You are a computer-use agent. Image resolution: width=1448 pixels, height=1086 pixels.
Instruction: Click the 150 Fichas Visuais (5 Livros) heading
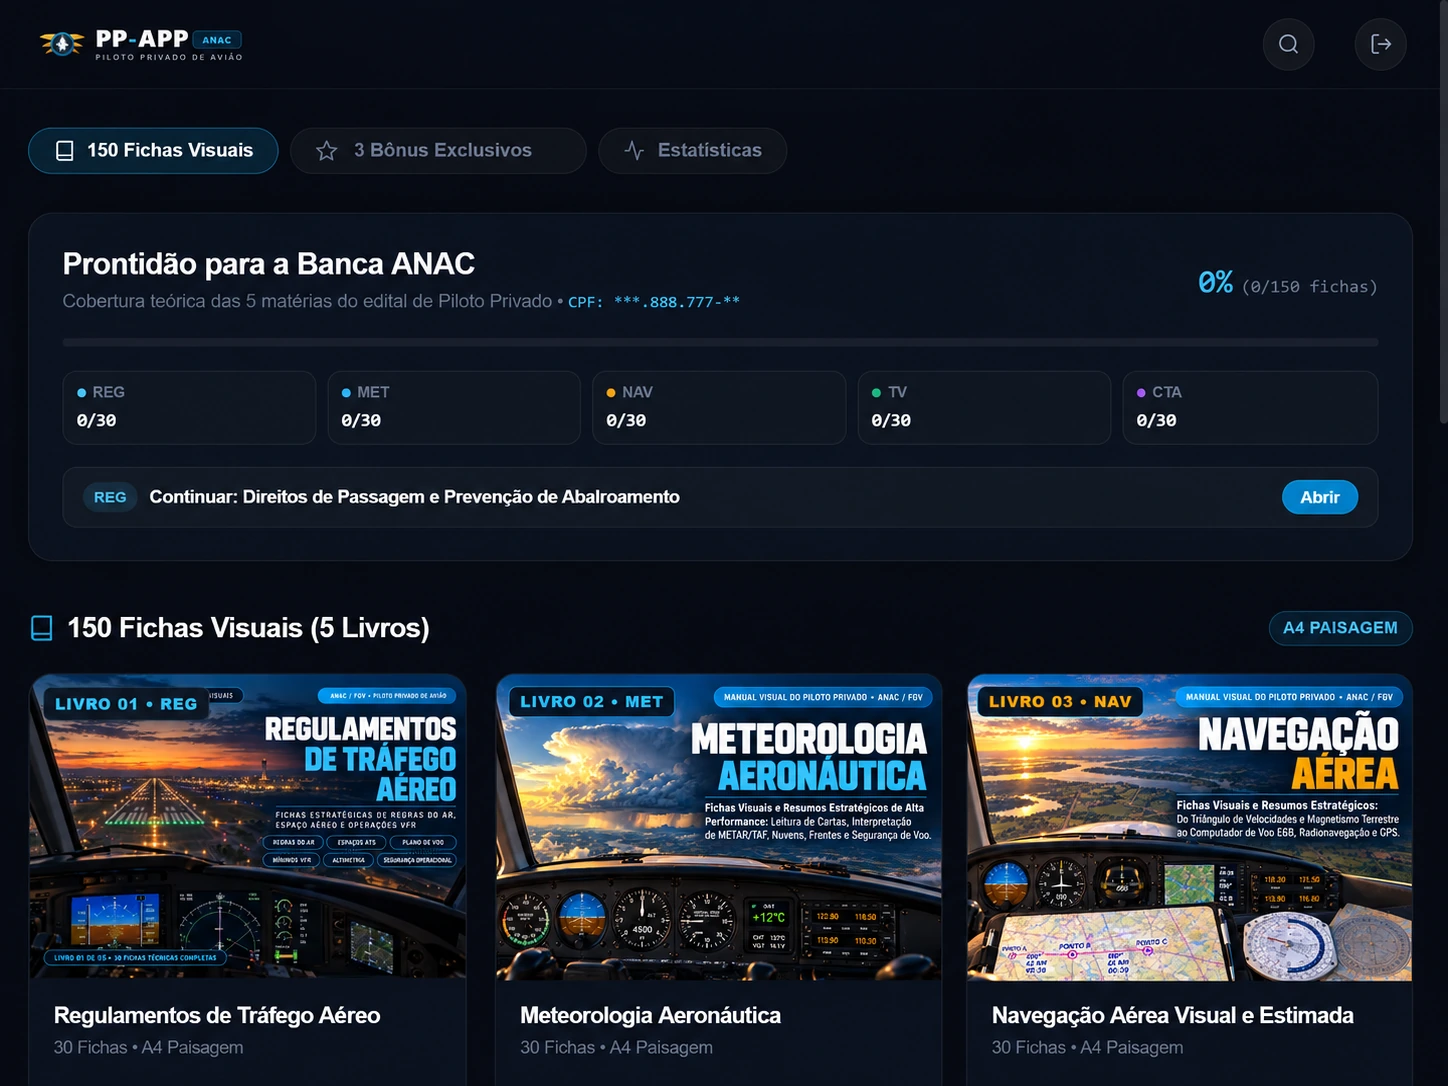point(248,628)
